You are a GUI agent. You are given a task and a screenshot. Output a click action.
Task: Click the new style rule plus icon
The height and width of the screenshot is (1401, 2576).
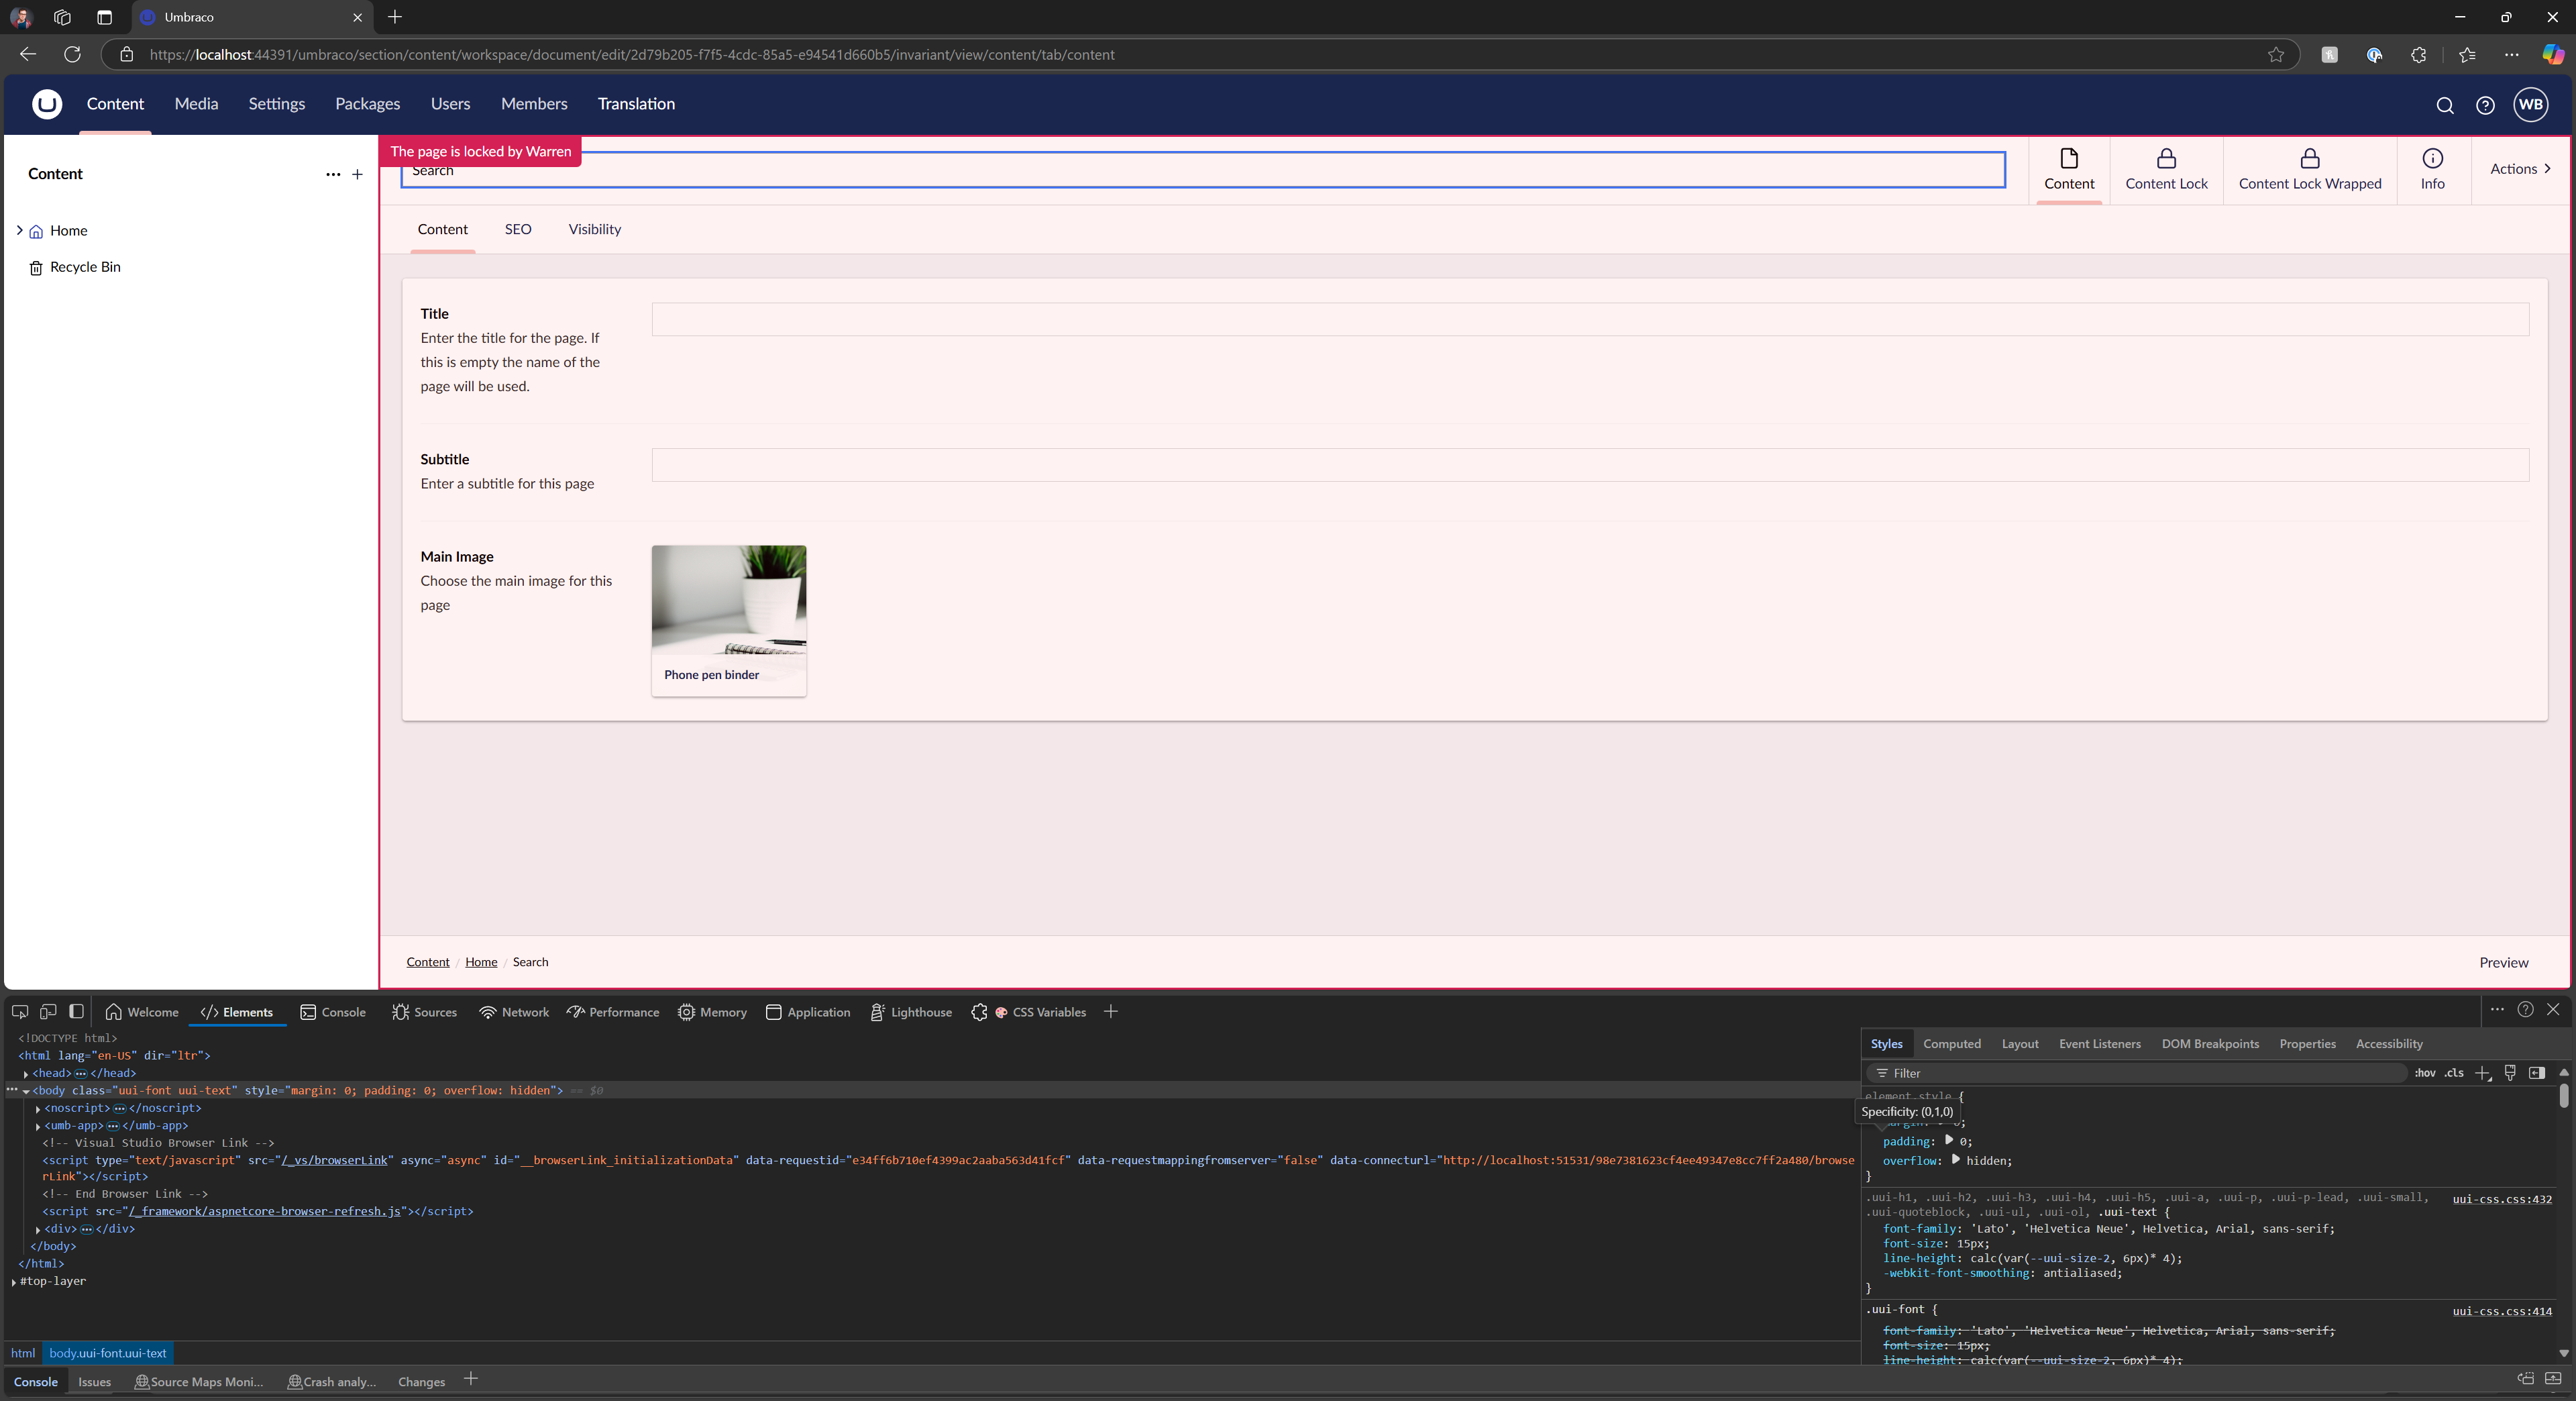[x=2483, y=1073]
